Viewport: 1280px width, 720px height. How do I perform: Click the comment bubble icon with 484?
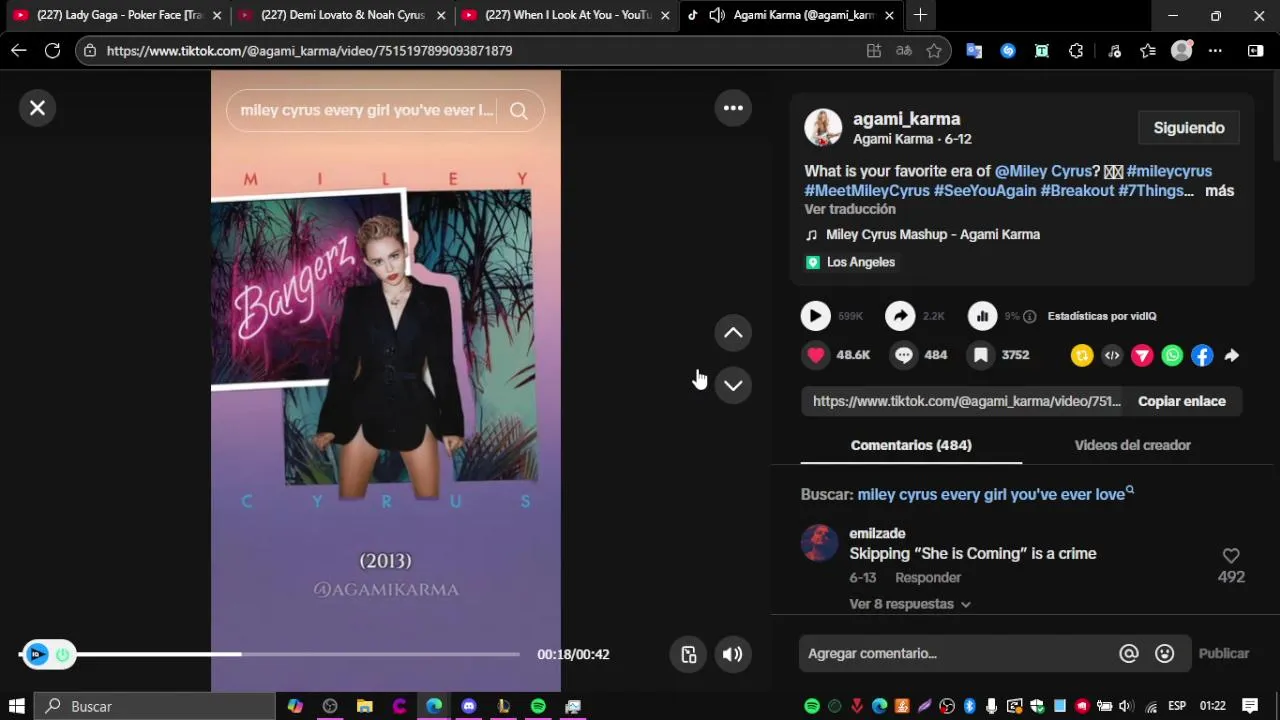(903, 355)
